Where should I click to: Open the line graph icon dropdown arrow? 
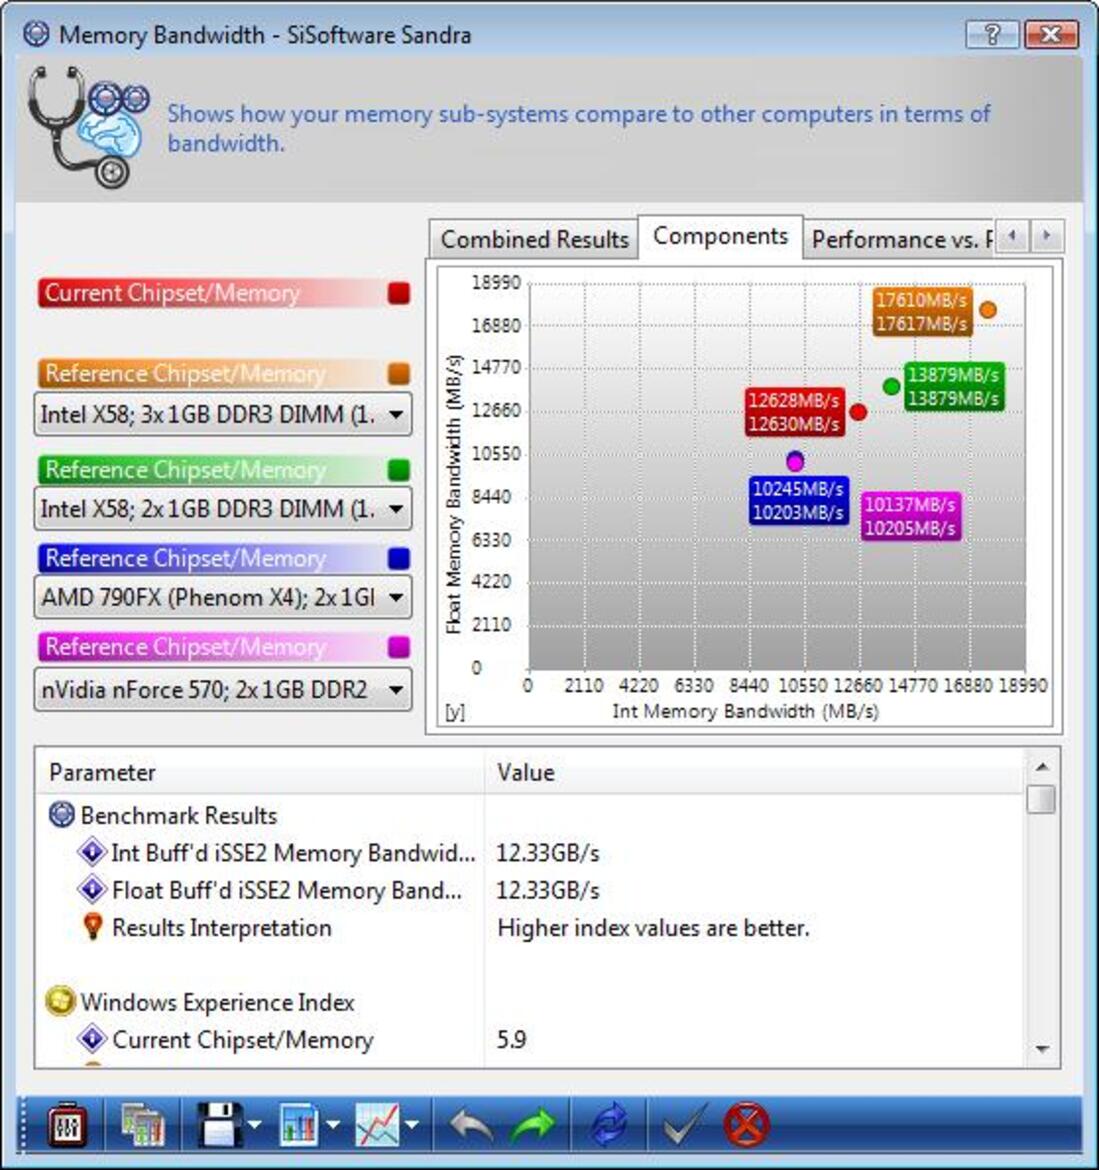tap(412, 1125)
